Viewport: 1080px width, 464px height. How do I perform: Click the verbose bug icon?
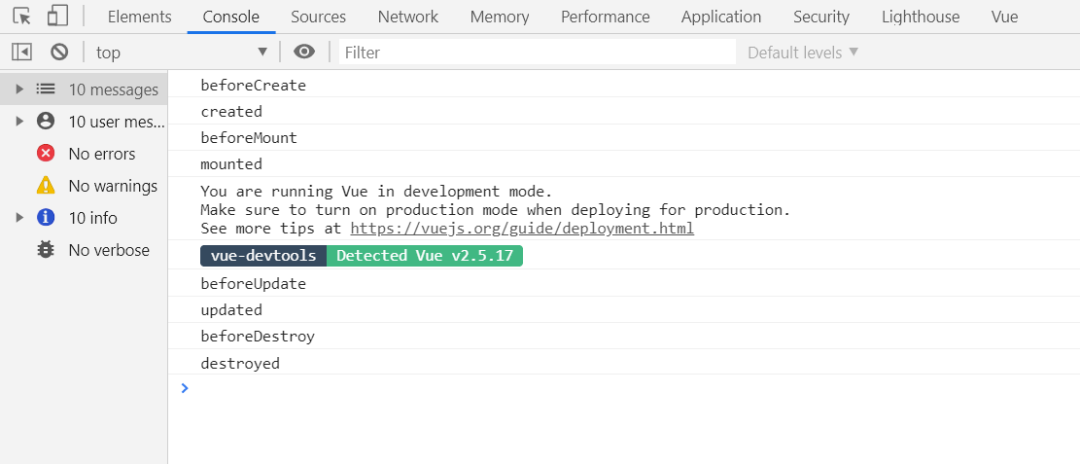tap(45, 250)
